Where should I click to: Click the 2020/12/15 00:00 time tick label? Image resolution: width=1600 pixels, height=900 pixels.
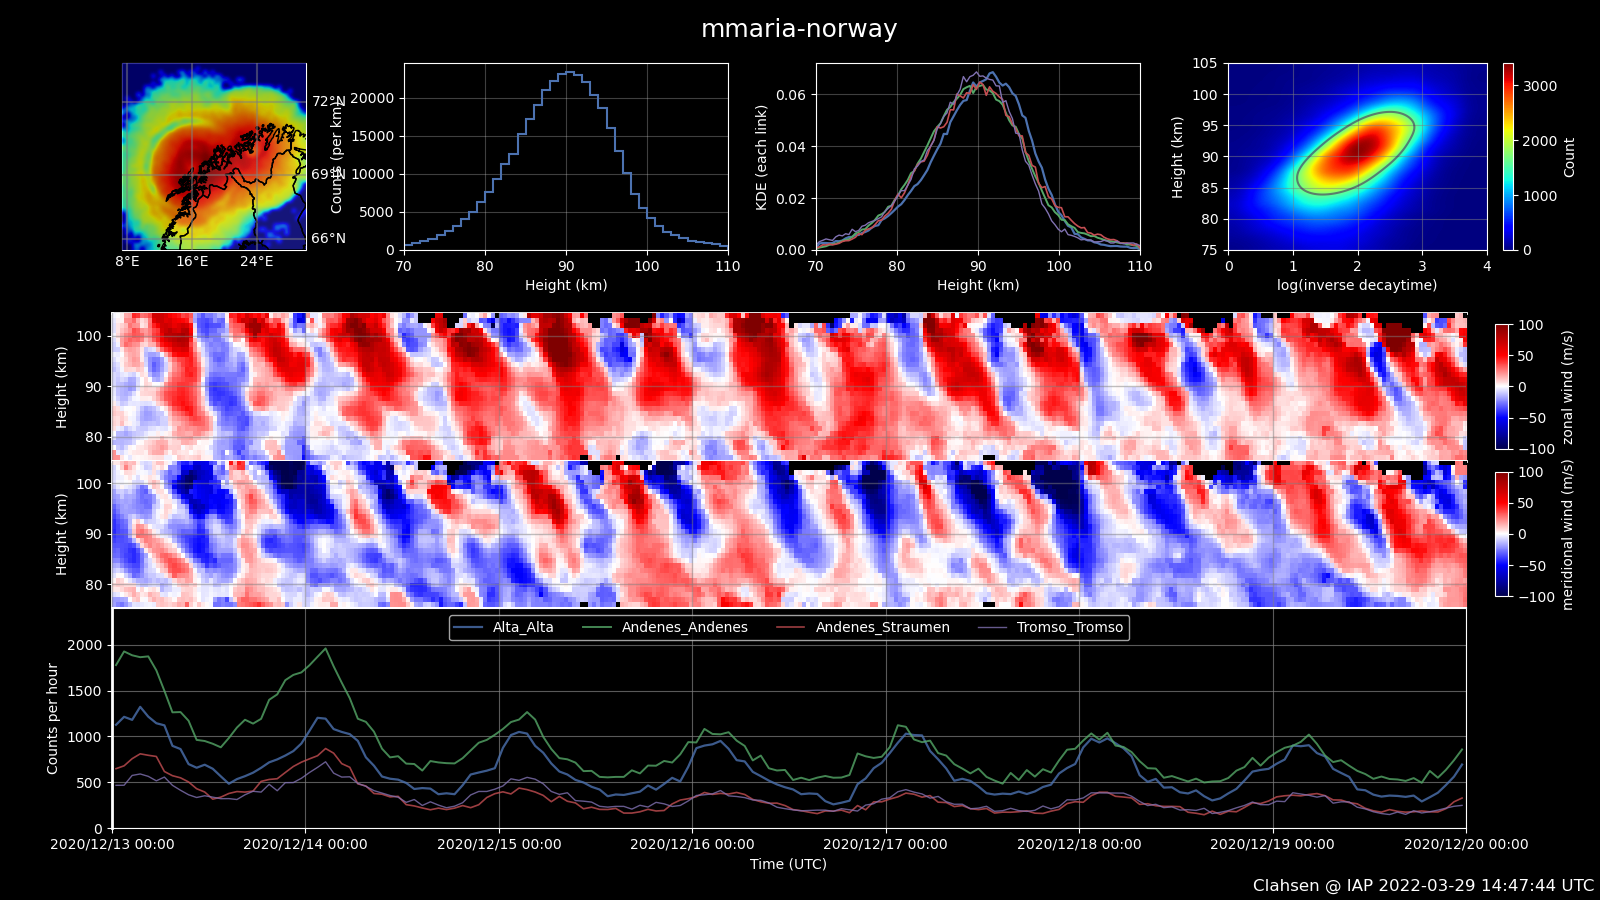coord(499,844)
